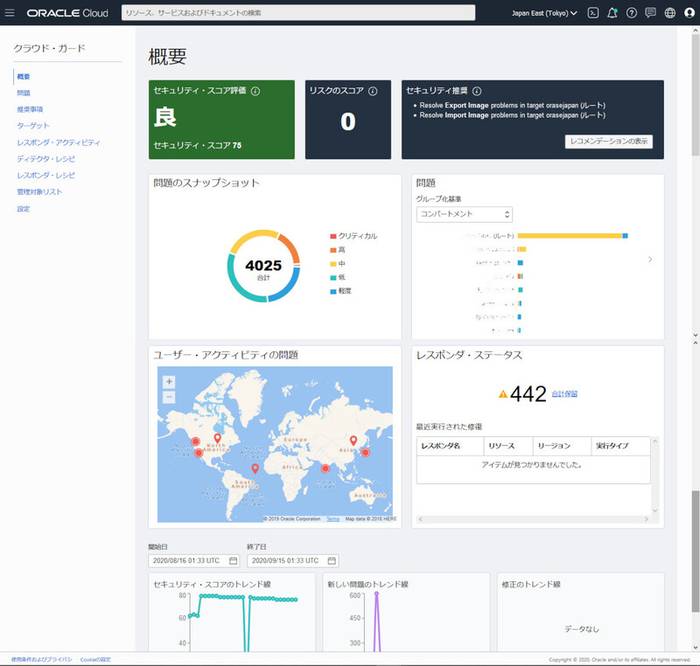The width and height of the screenshot is (700, 666).
Task: Select レスポンダ・アクティビティ in the sidebar
Action: [x=58, y=142]
